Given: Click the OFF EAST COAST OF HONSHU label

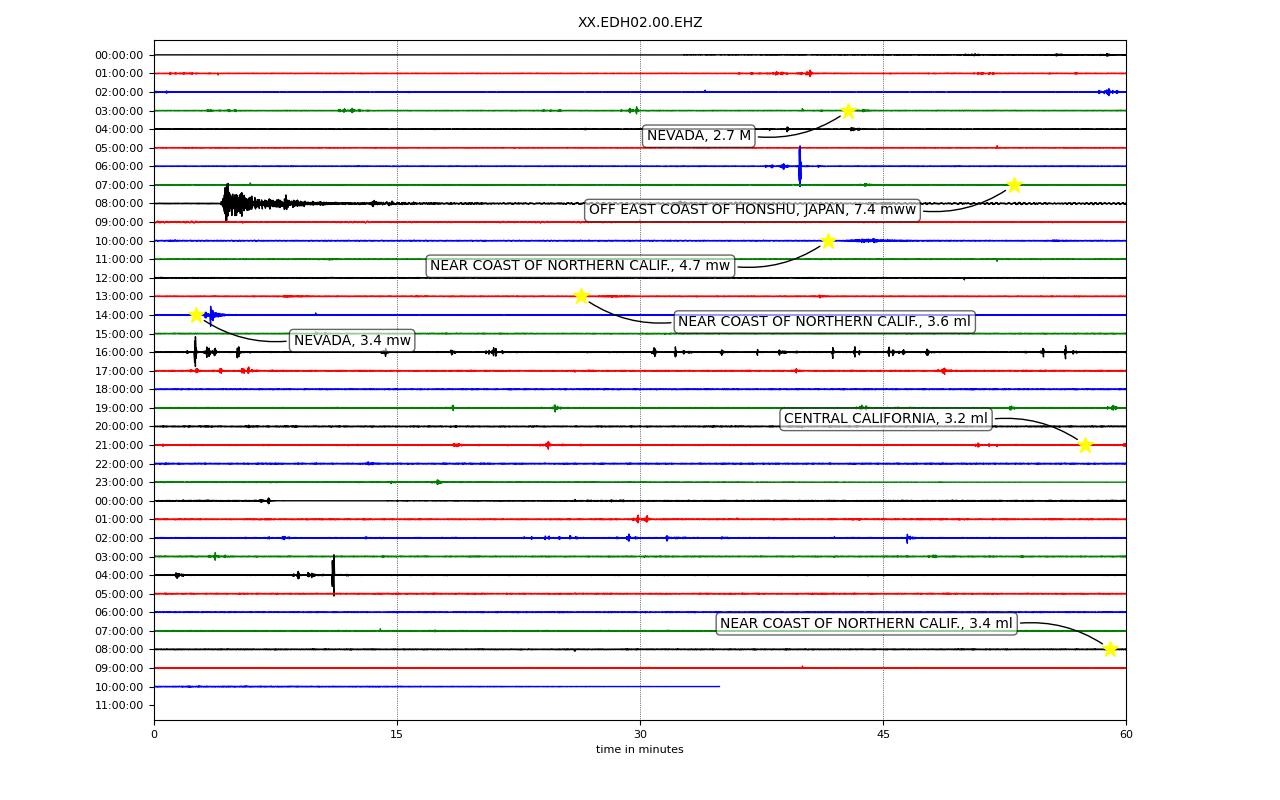Looking at the screenshot, I should click(752, 210).
